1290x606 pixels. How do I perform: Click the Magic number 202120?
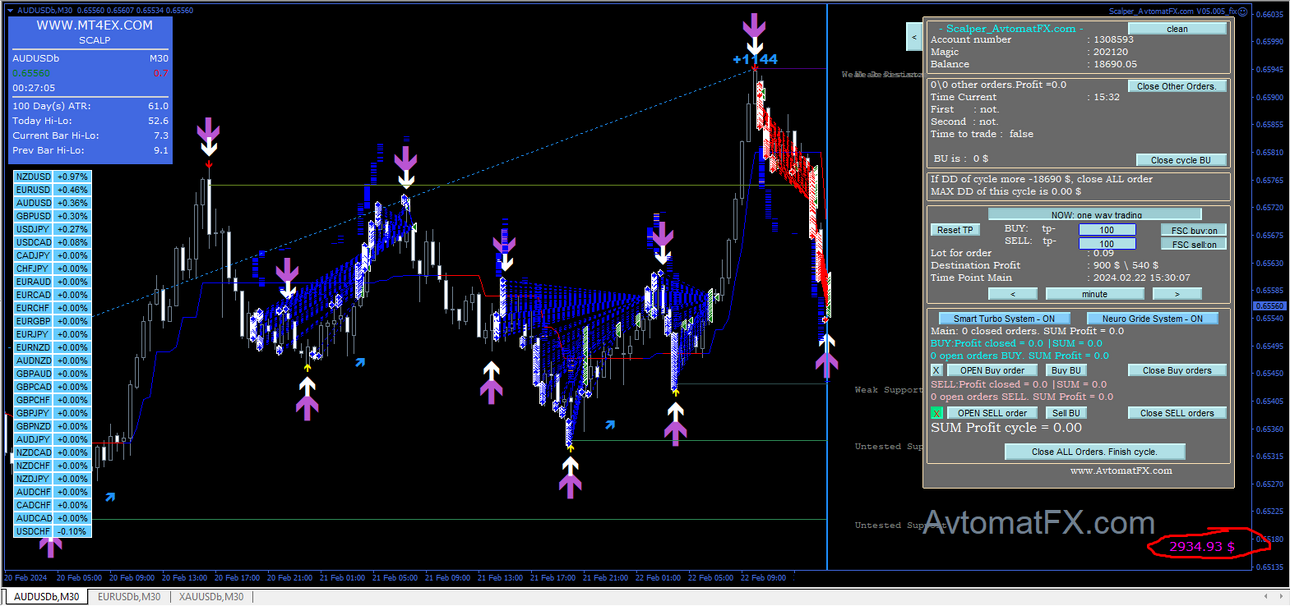tap(1110, 52)
